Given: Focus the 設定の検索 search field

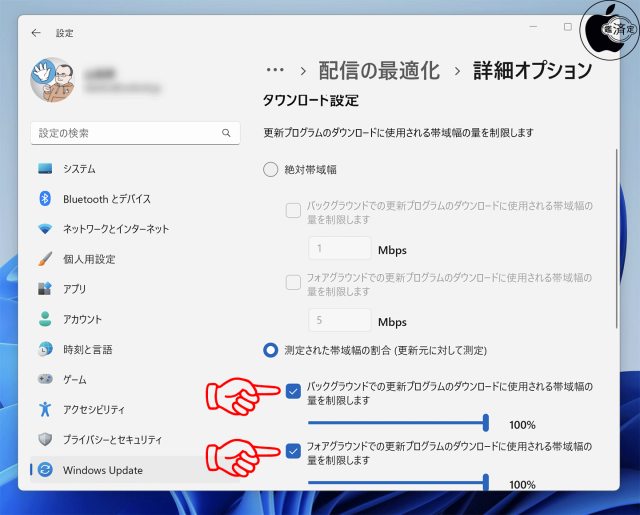Looking at the screenshot, I should 135,133.
